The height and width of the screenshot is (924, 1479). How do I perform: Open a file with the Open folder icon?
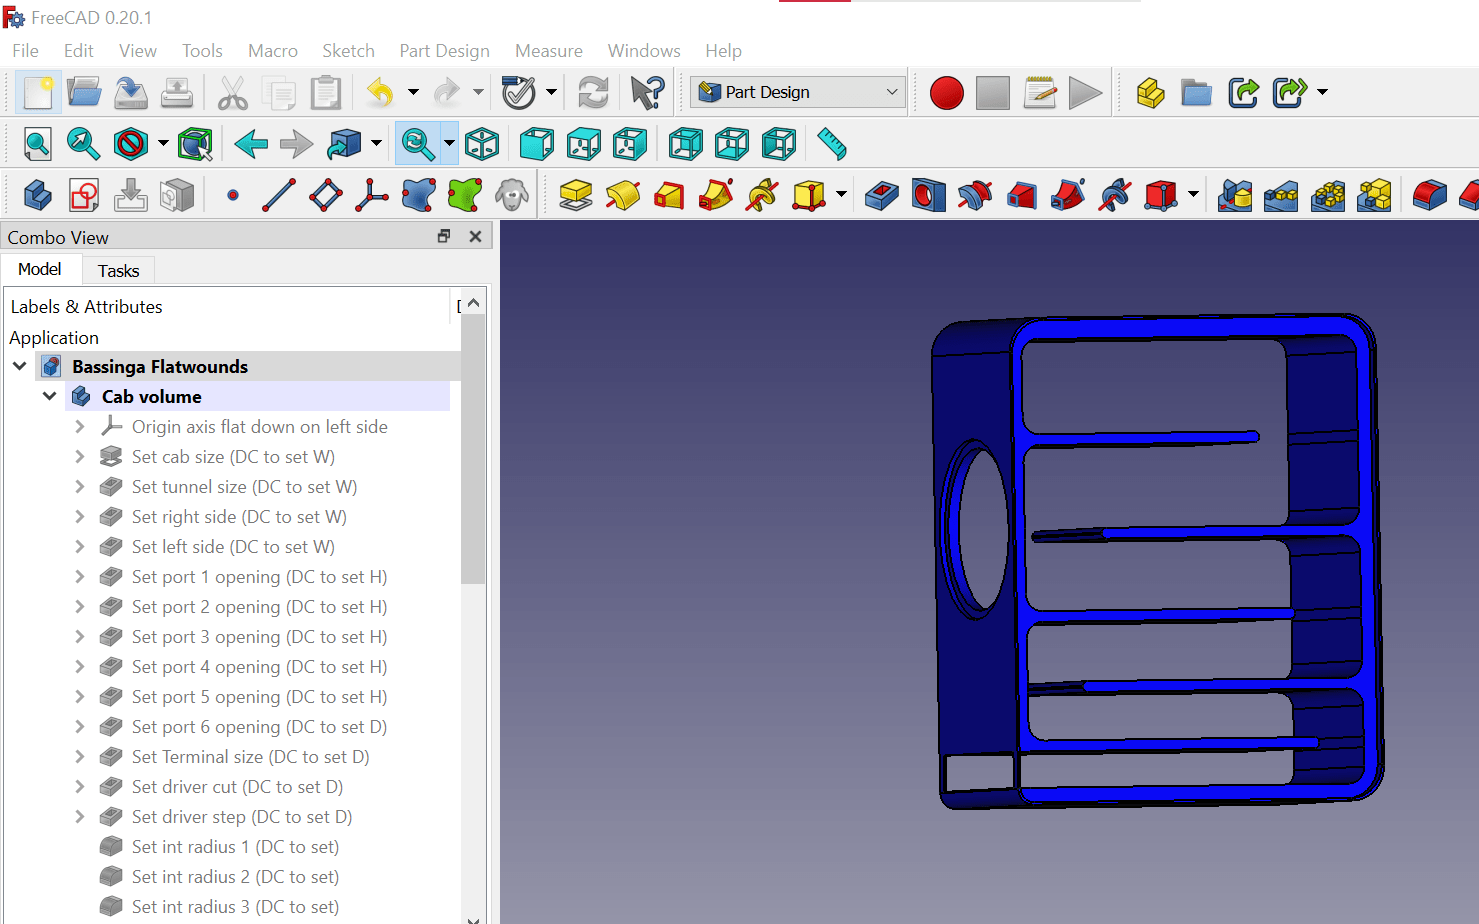(84, 93)
